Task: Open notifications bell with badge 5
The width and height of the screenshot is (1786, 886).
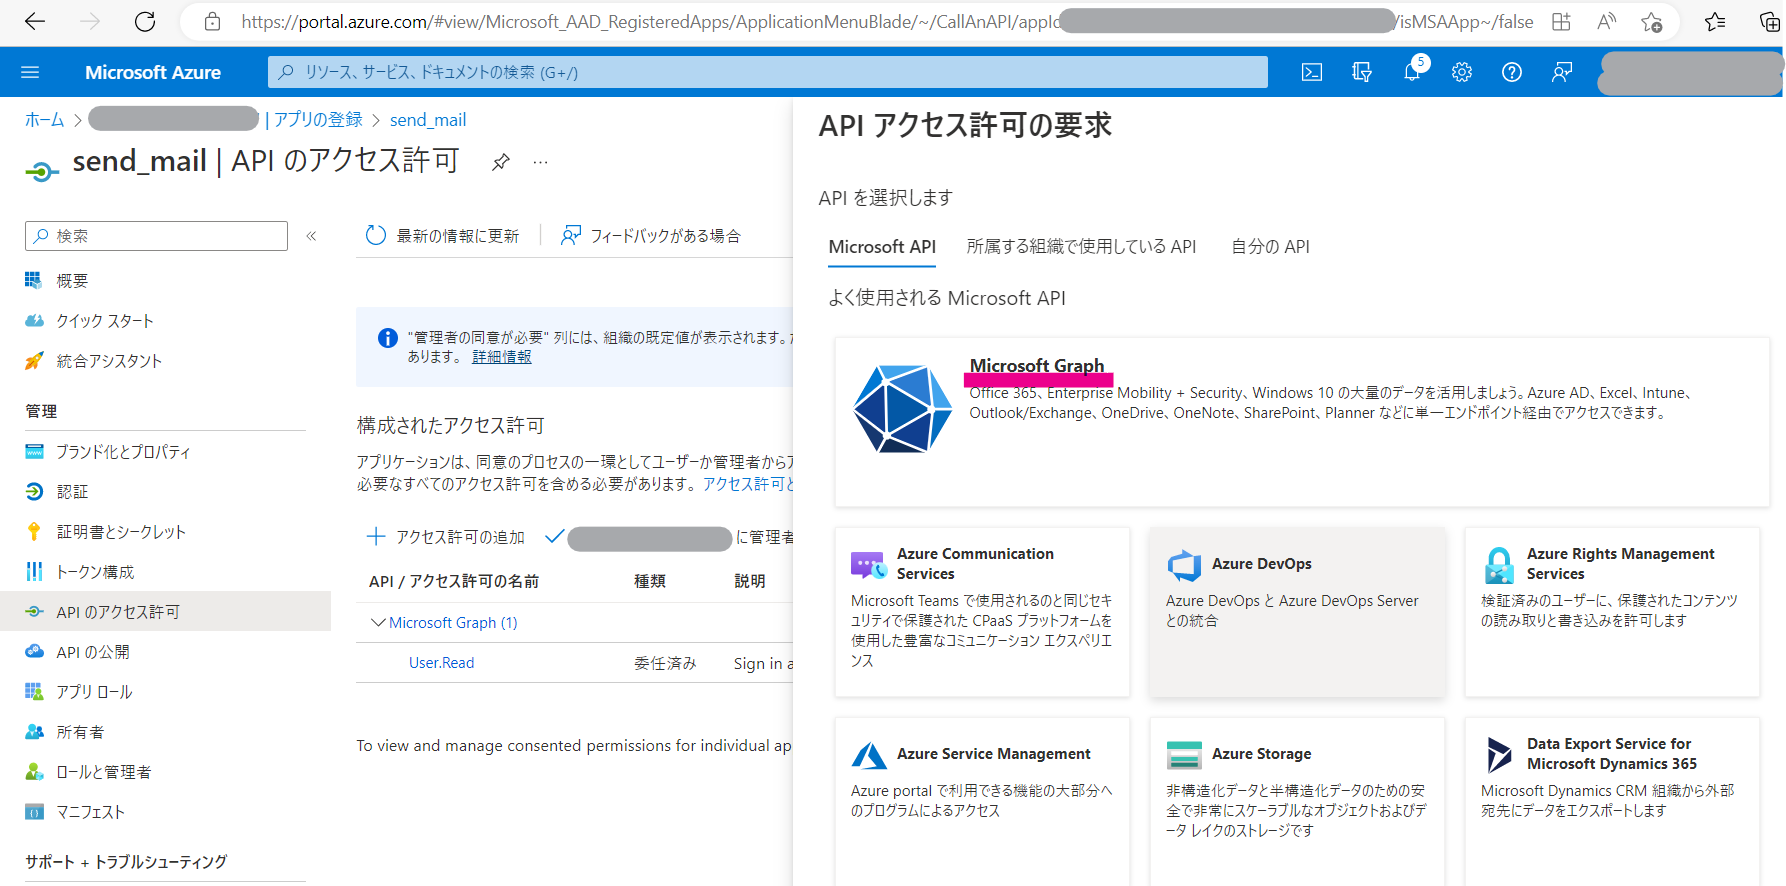Action: (1414, 70)
